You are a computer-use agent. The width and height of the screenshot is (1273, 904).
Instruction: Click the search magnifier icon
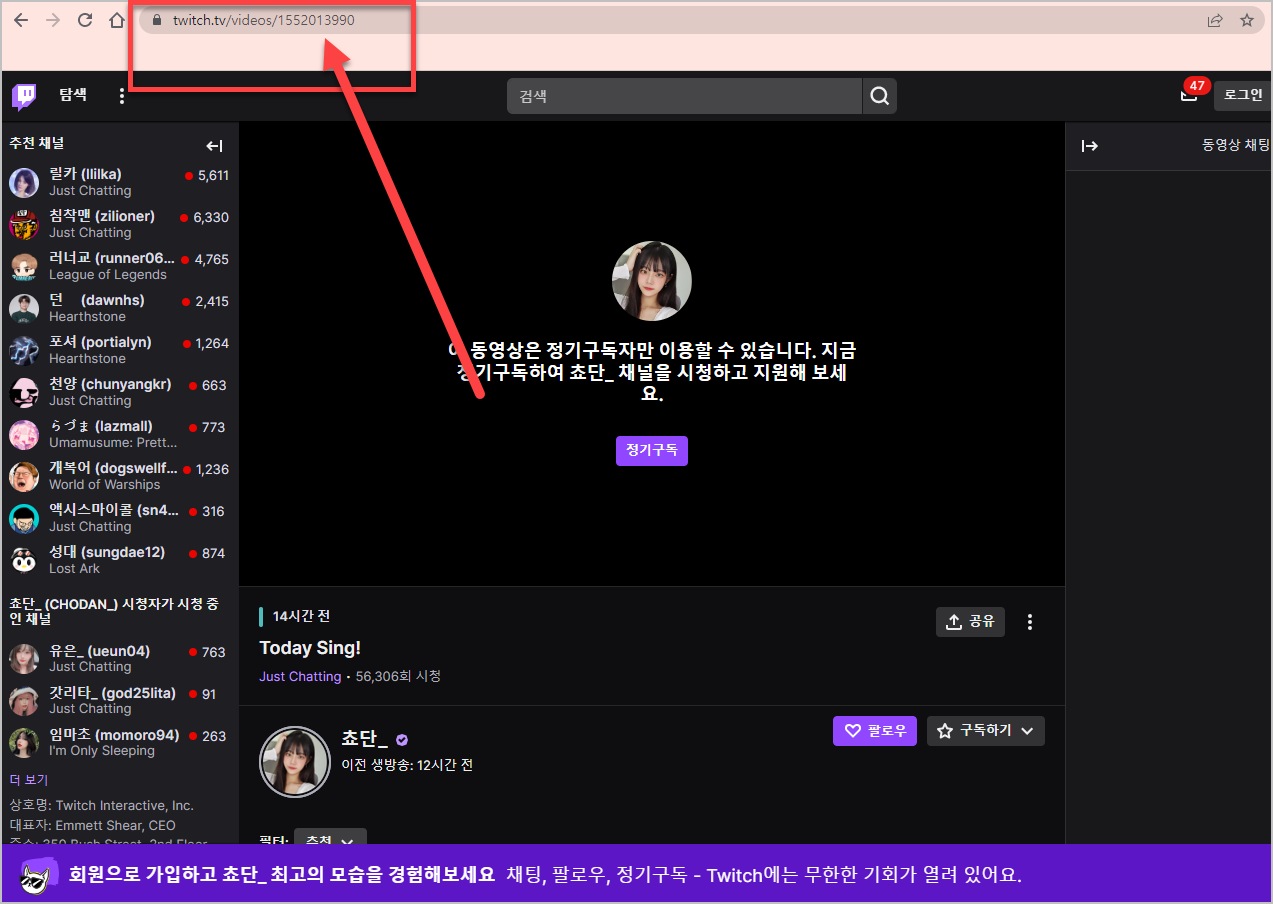878,95
